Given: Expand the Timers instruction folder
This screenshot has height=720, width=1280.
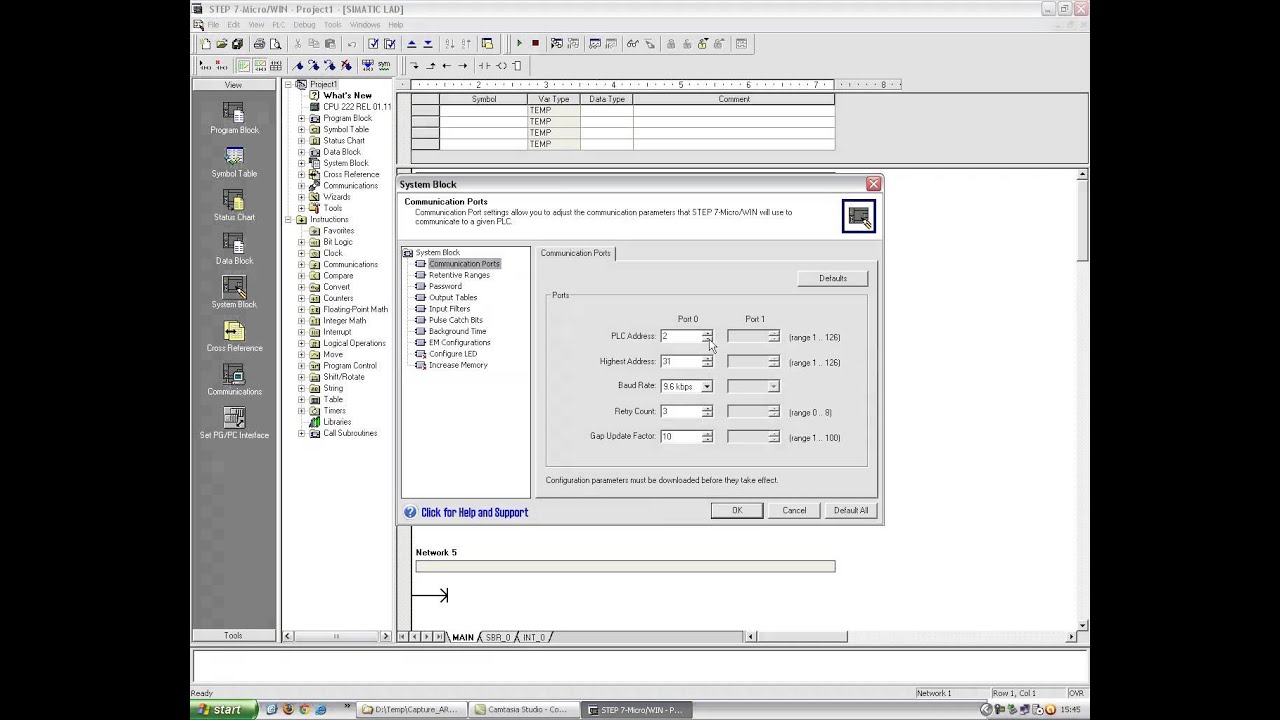Looking at the screenshot, I should tap(302, 411).
